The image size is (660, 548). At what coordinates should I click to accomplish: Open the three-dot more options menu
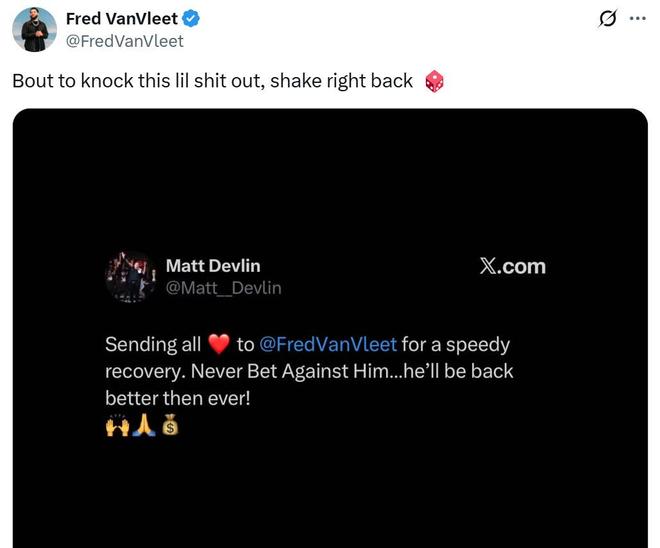(637, 18)
